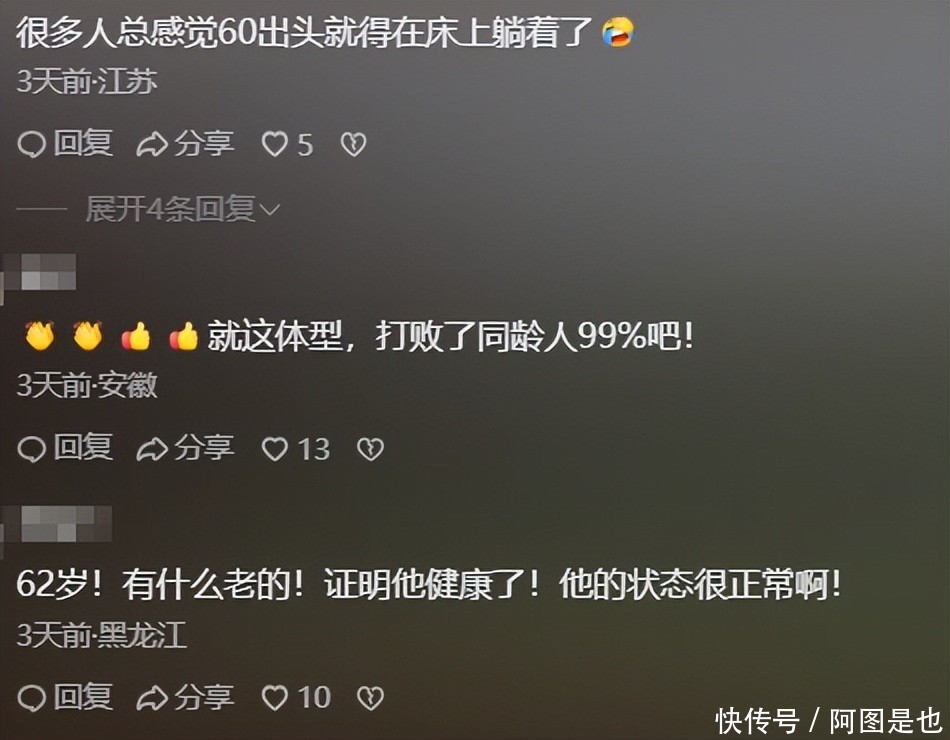Click the 快传号 / 阿图是也 watermark
This screenshot has height=740, width=950.
point(829,721)
